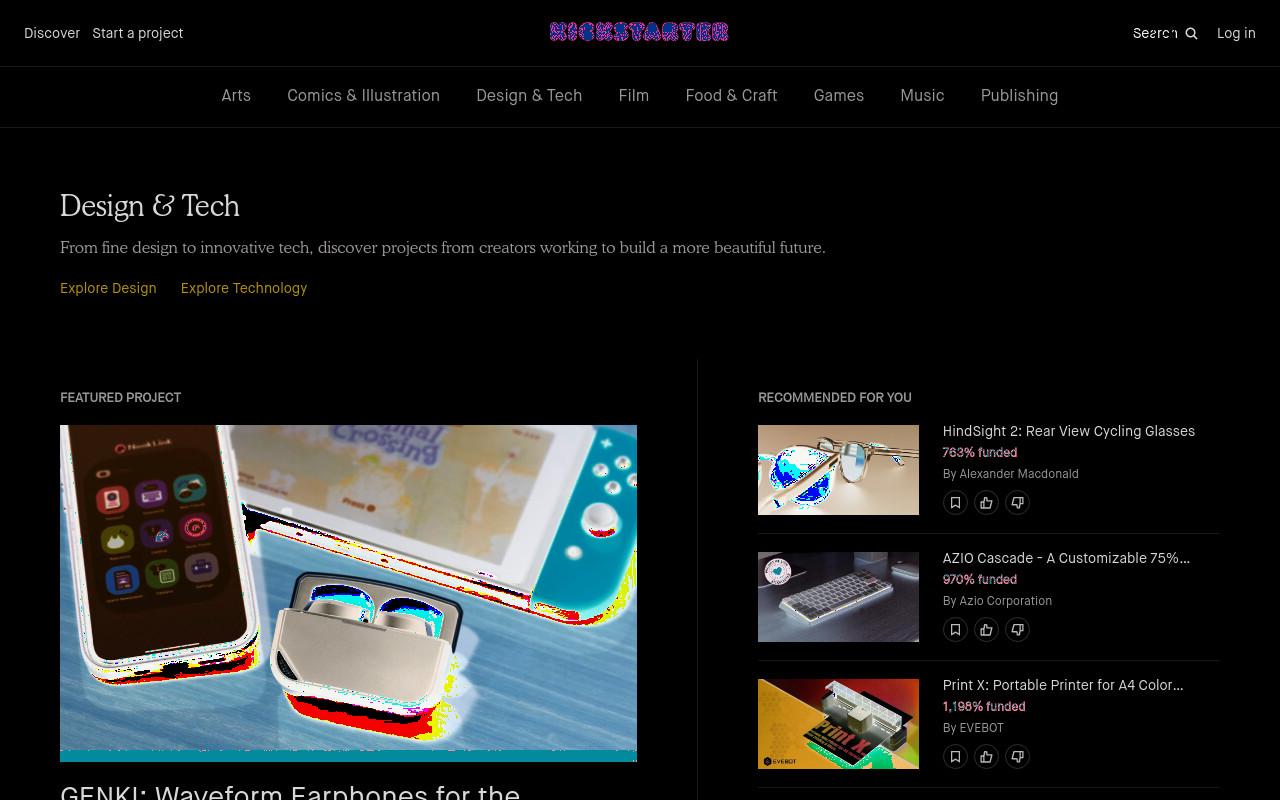The height and width of the screenshot is (800, 1280).
Task: Click the AZIO Cascade keyboard thumbnail
Action: coord(838,597)
